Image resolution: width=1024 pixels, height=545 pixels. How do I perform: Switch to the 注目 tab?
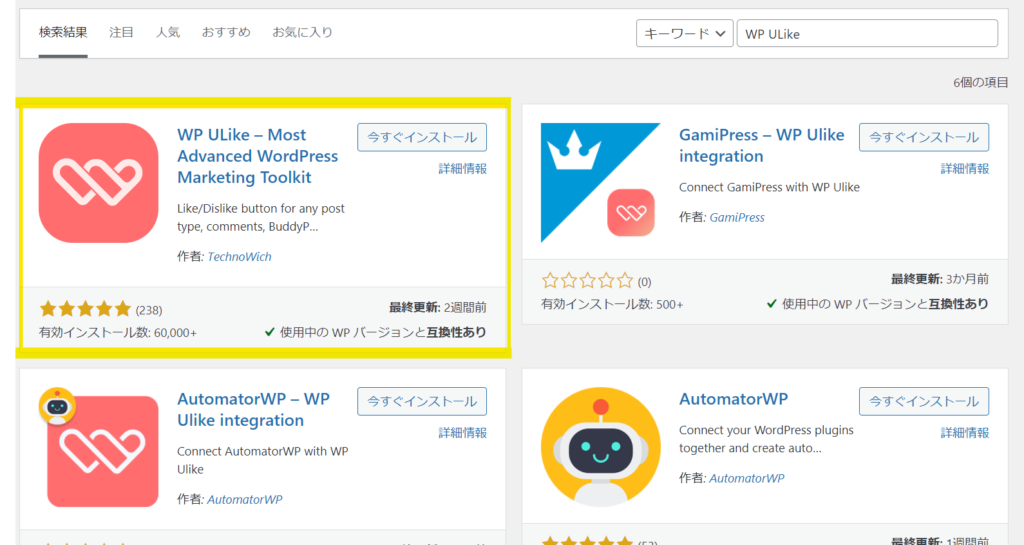pos(121,33)
